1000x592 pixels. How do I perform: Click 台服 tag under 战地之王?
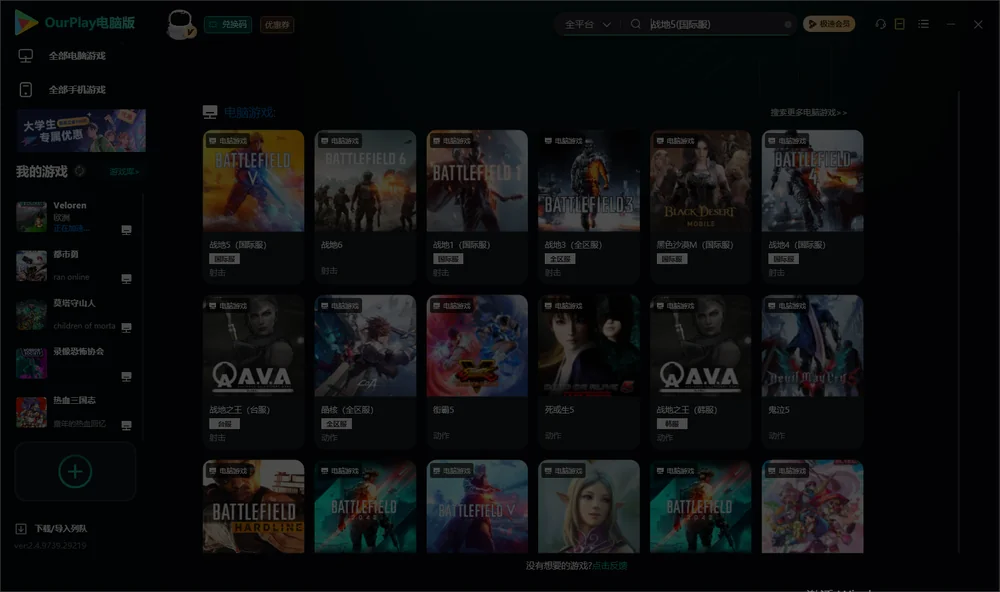[224, 424]
